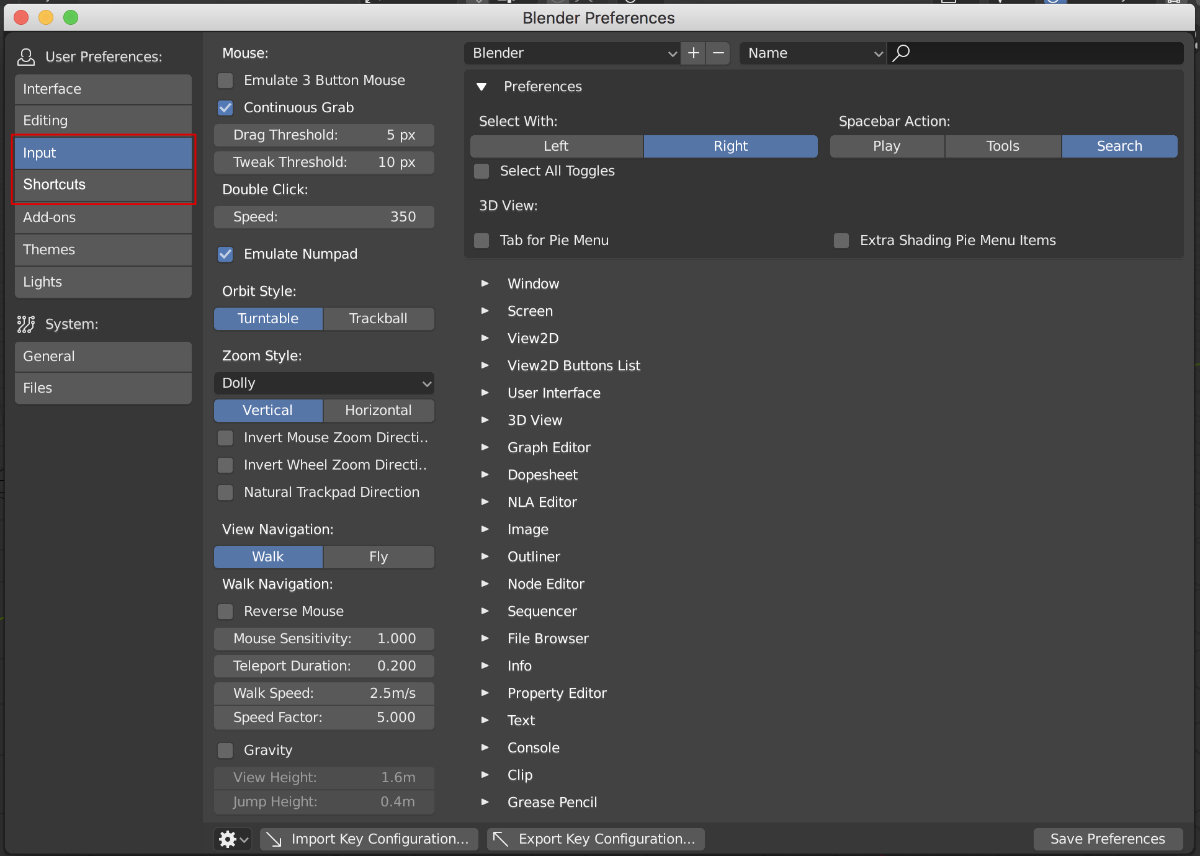Set Spacebar Action to Search
The height and width of the screenshot is (856, 1200).
(1120, 146)
